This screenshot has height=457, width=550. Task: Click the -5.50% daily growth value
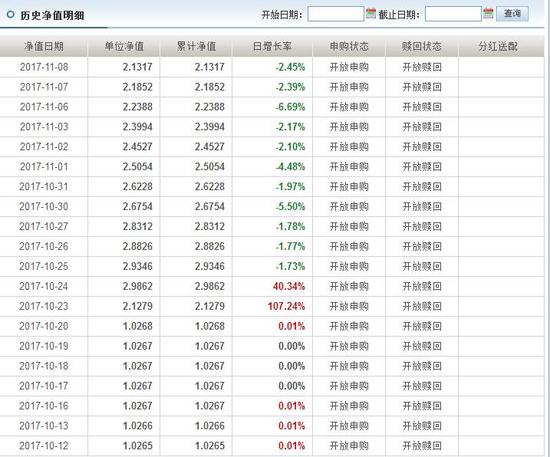click(x=290, y=206)
